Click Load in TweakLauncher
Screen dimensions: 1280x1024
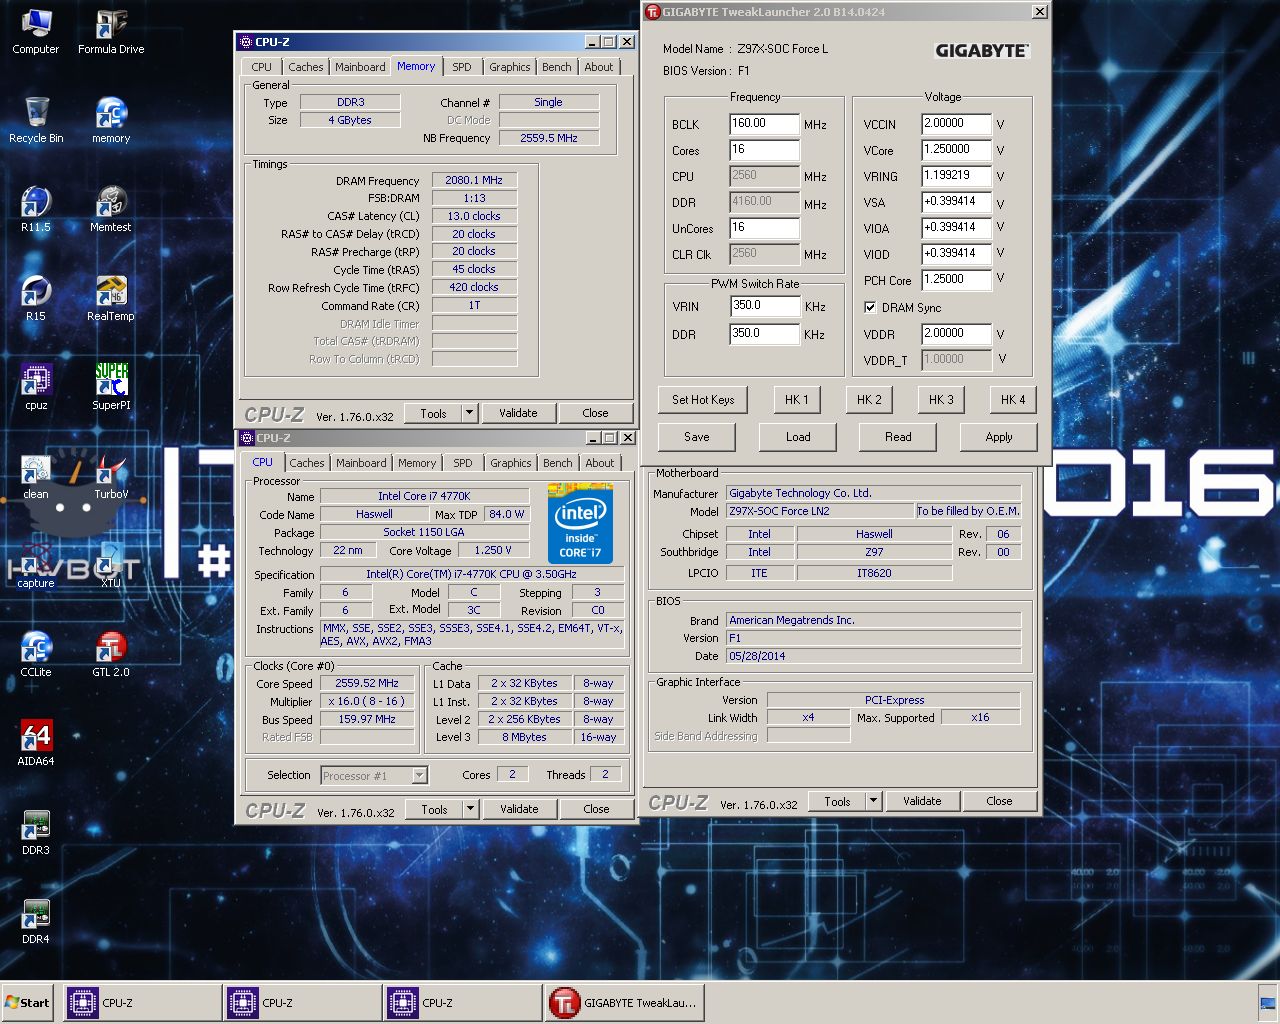(x=798, y=437)
